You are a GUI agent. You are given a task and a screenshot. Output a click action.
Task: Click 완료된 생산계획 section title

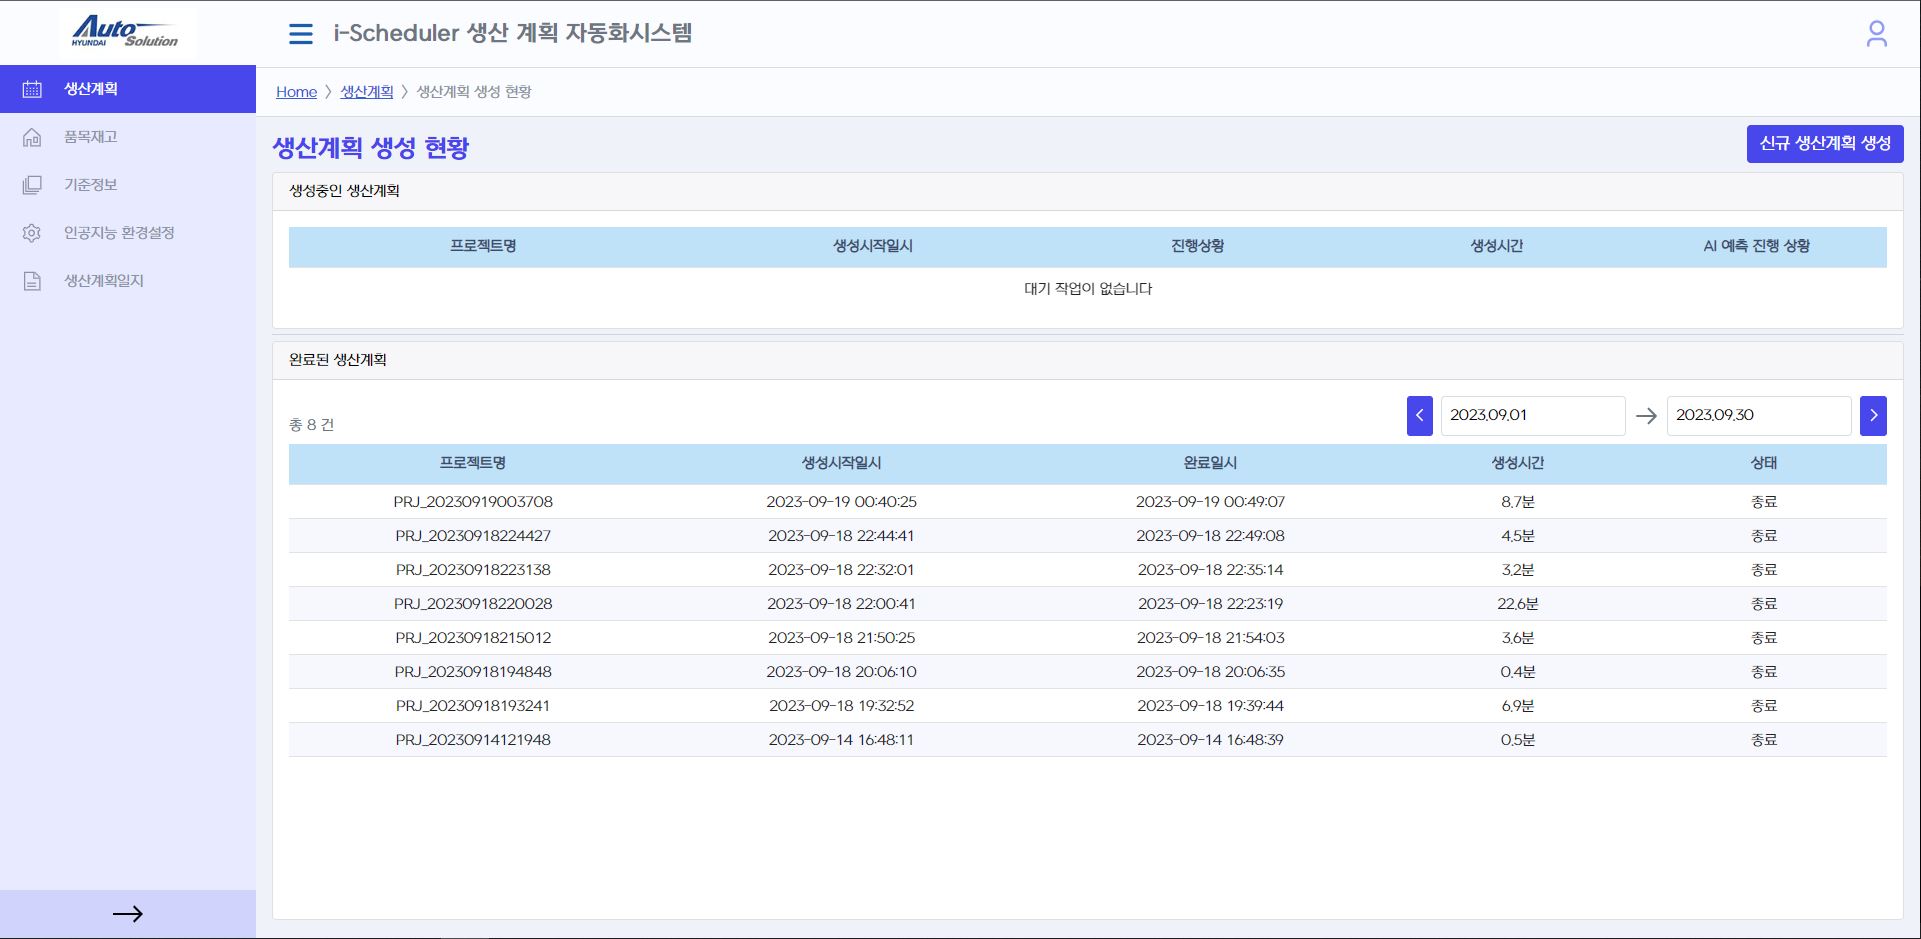coord(337,360)
